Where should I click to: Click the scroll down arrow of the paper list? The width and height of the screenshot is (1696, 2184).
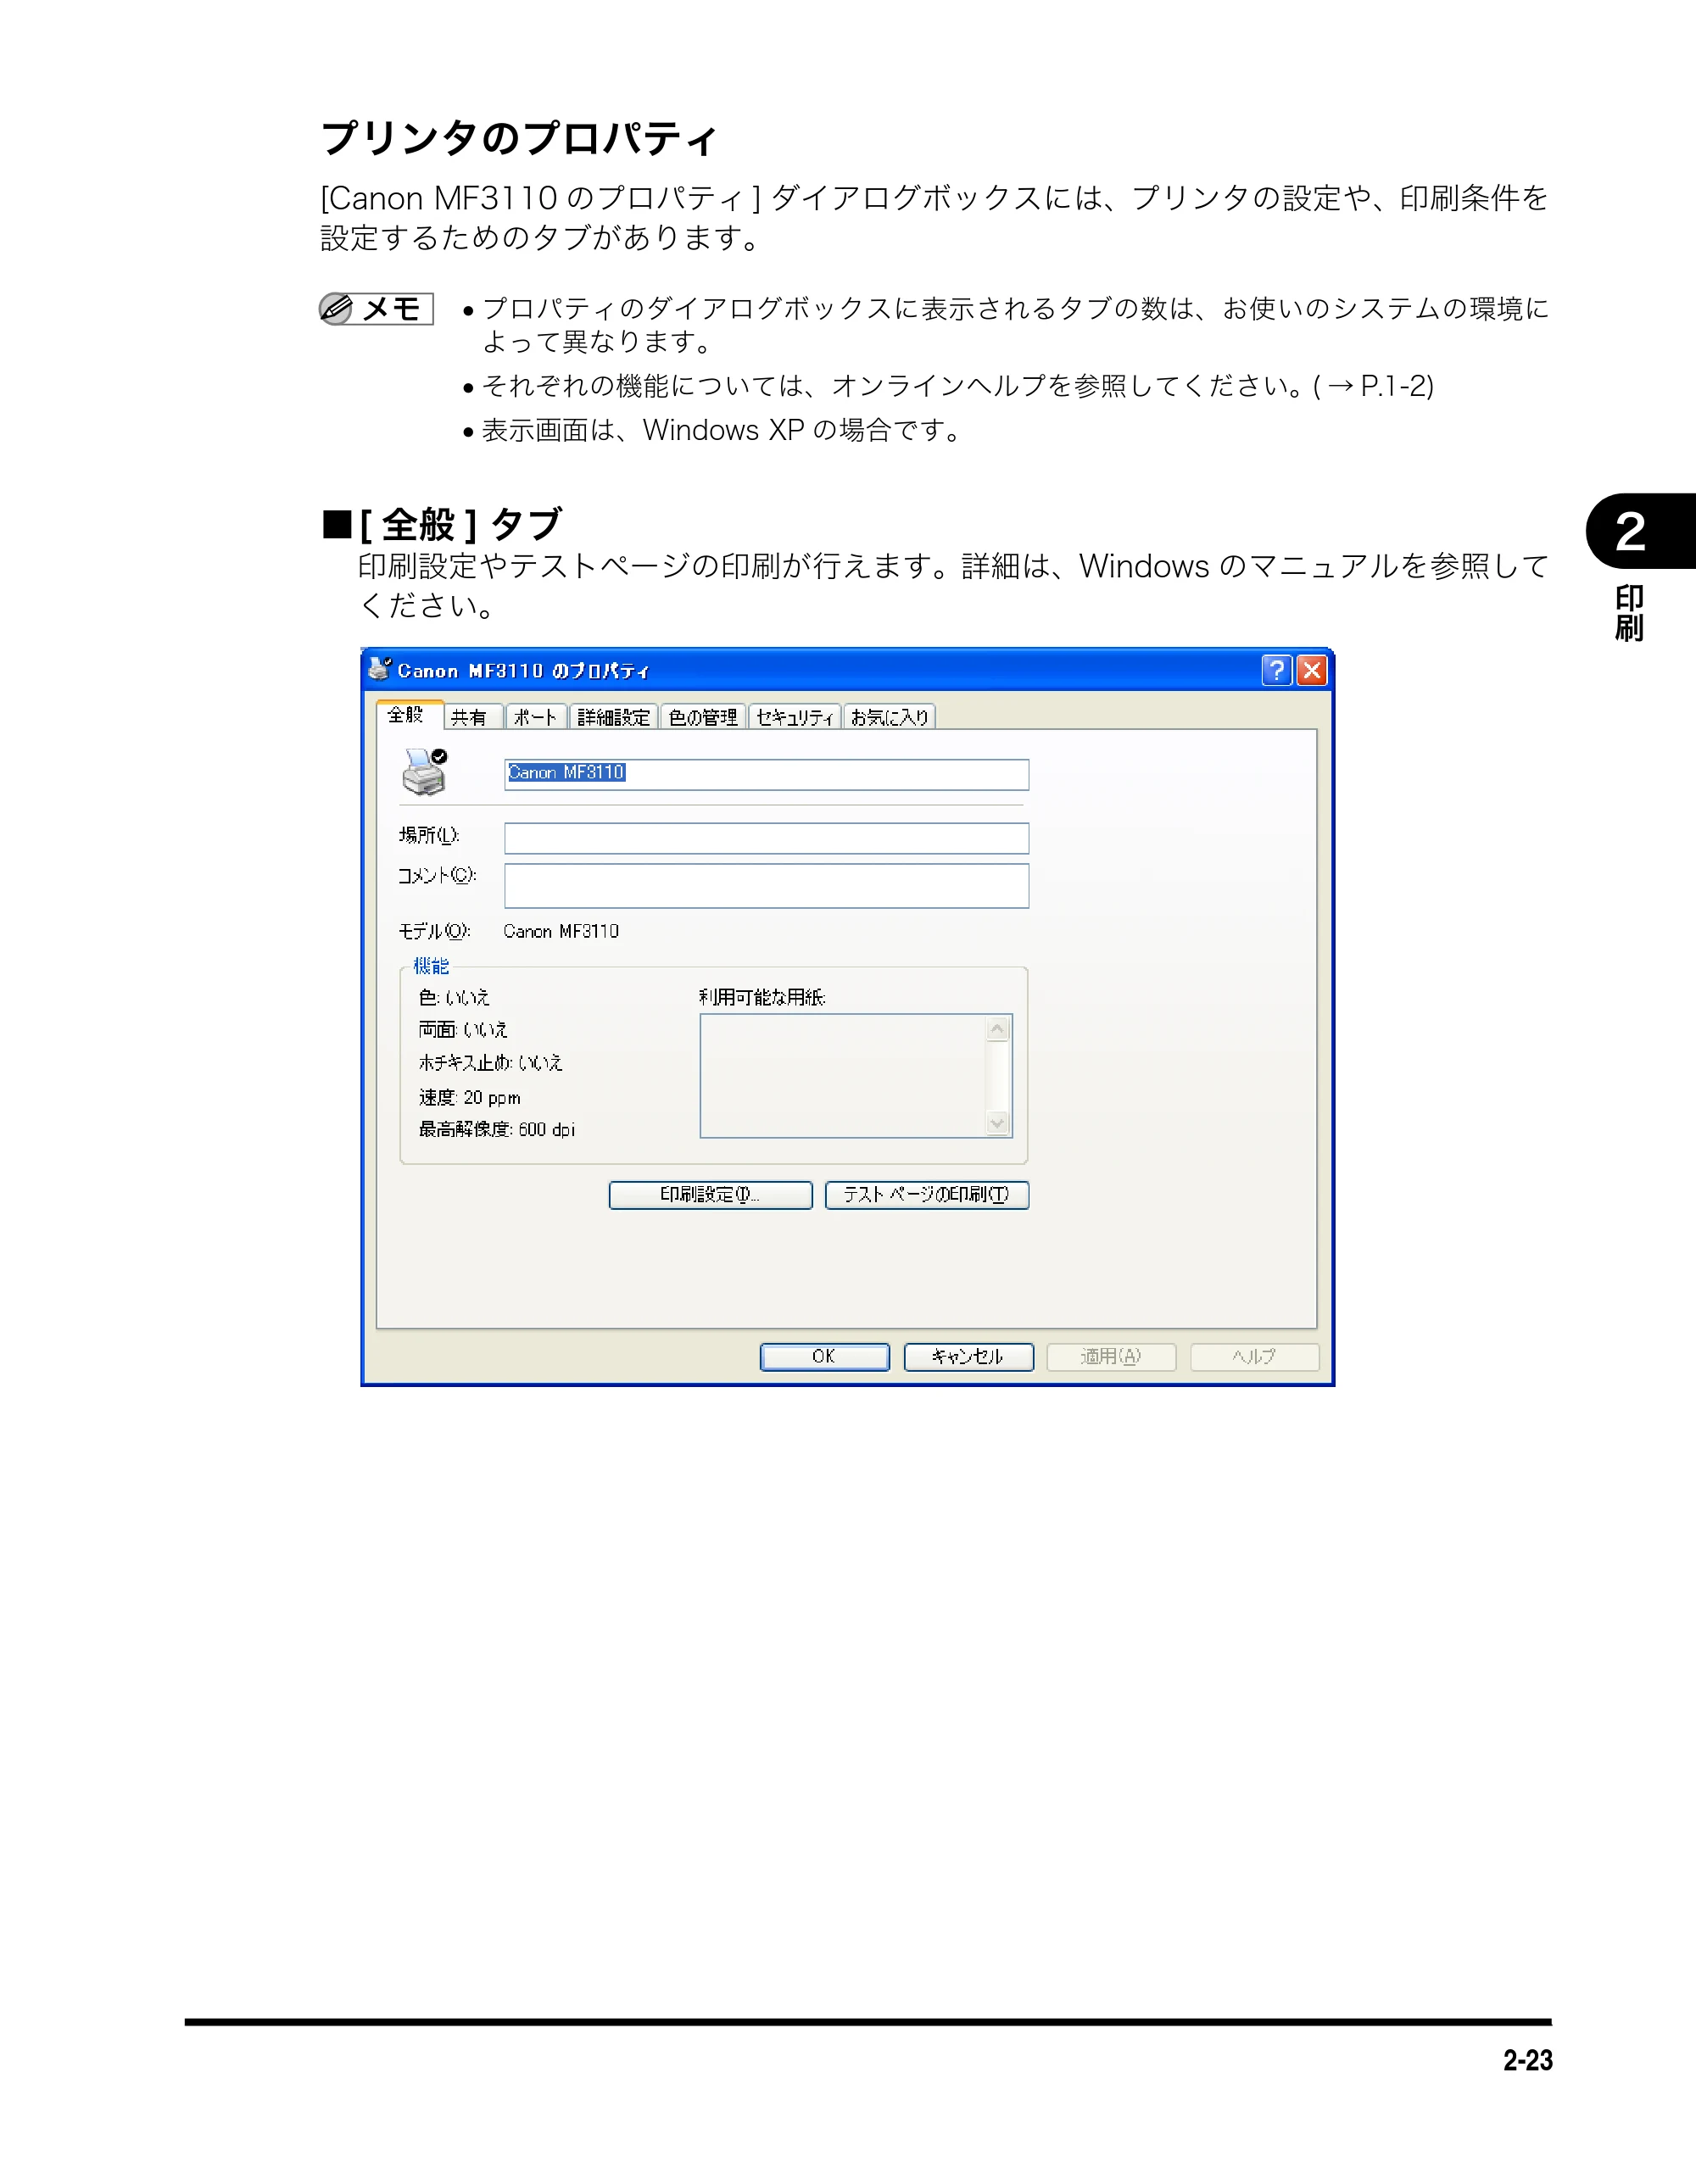pos(997,1123)
